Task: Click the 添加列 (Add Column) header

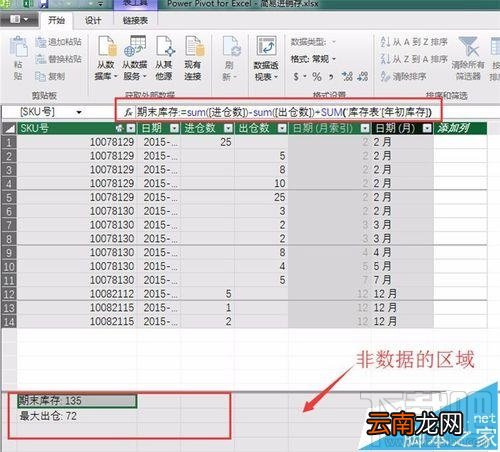Action: (460, 128)
